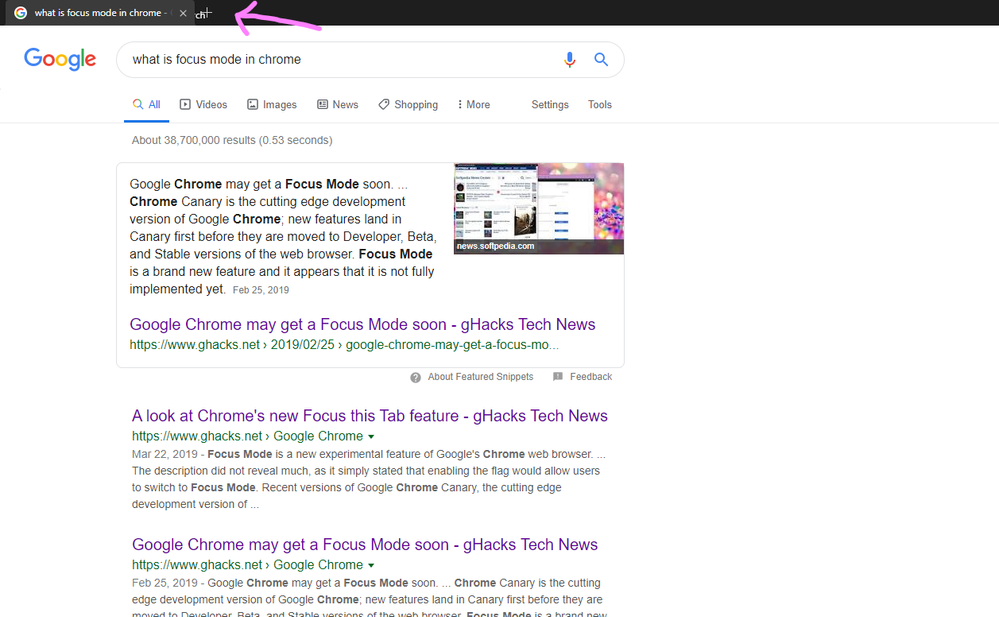Click the news.softpedia.com thumbnail image
This screenshot has width=999, height=617.
[x=538, y=208]
